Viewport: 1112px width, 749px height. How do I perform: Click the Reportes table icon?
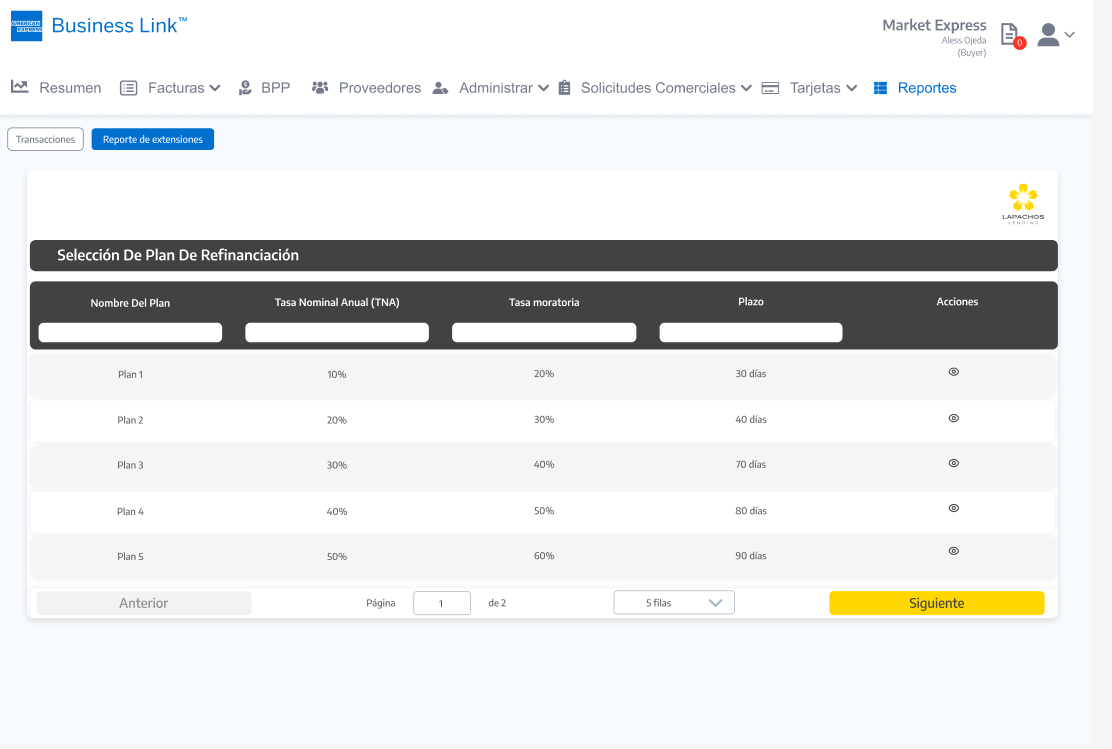(880, 88)
